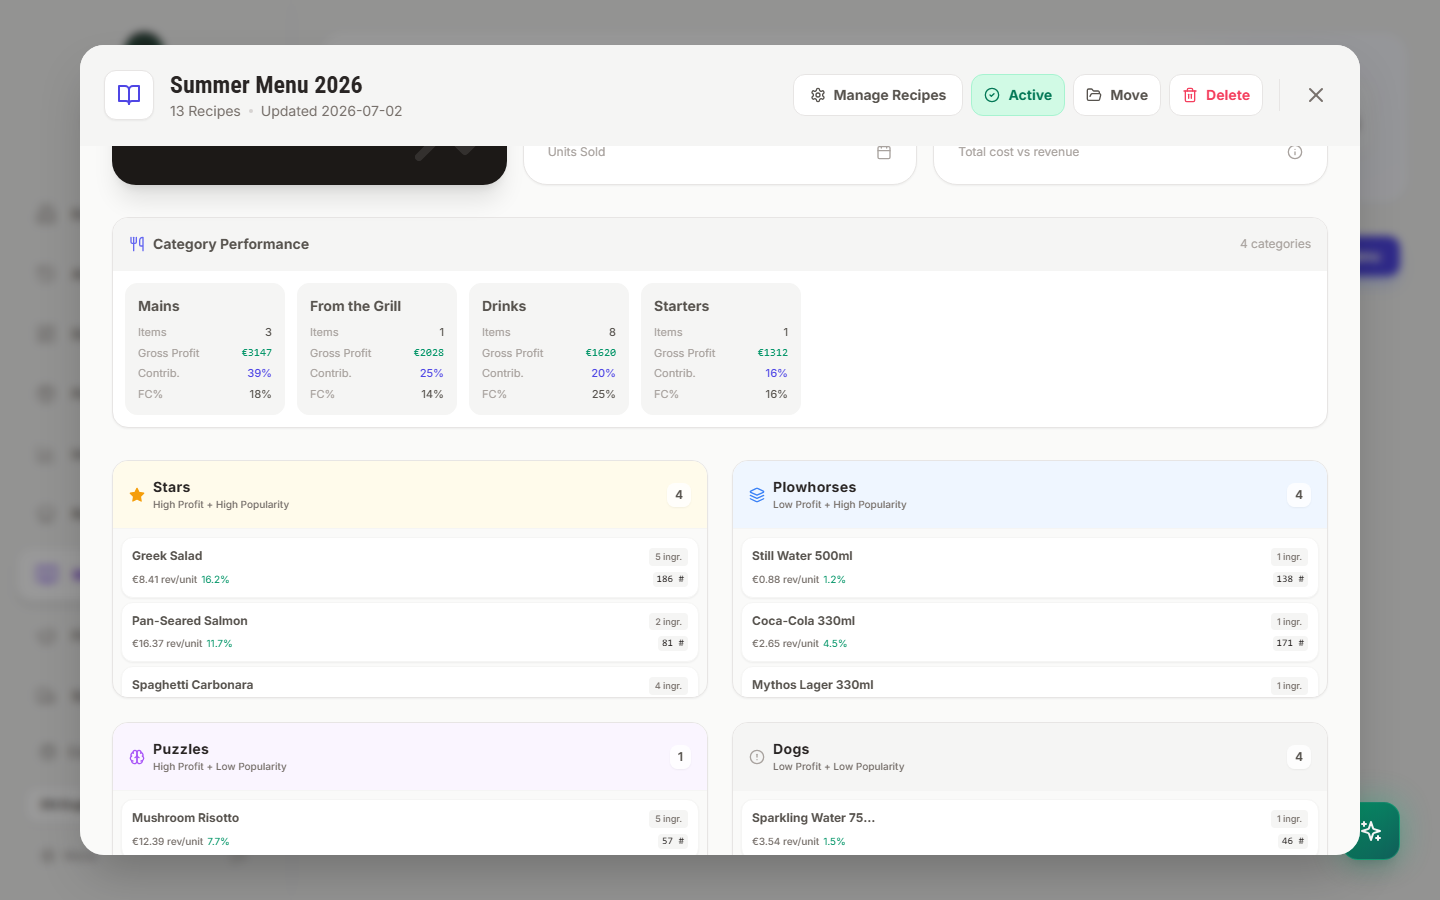Click the brain icon beside Puzzles
The height and width of the screenshot is (900, 1440).
tap(137, 757)
